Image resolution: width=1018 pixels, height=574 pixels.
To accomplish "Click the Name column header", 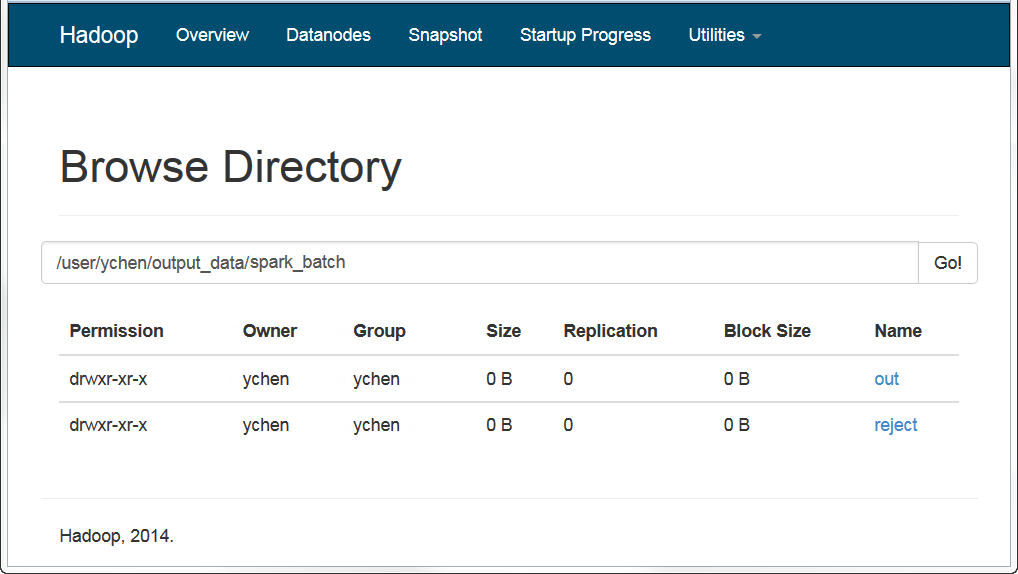I will point(898,331).
